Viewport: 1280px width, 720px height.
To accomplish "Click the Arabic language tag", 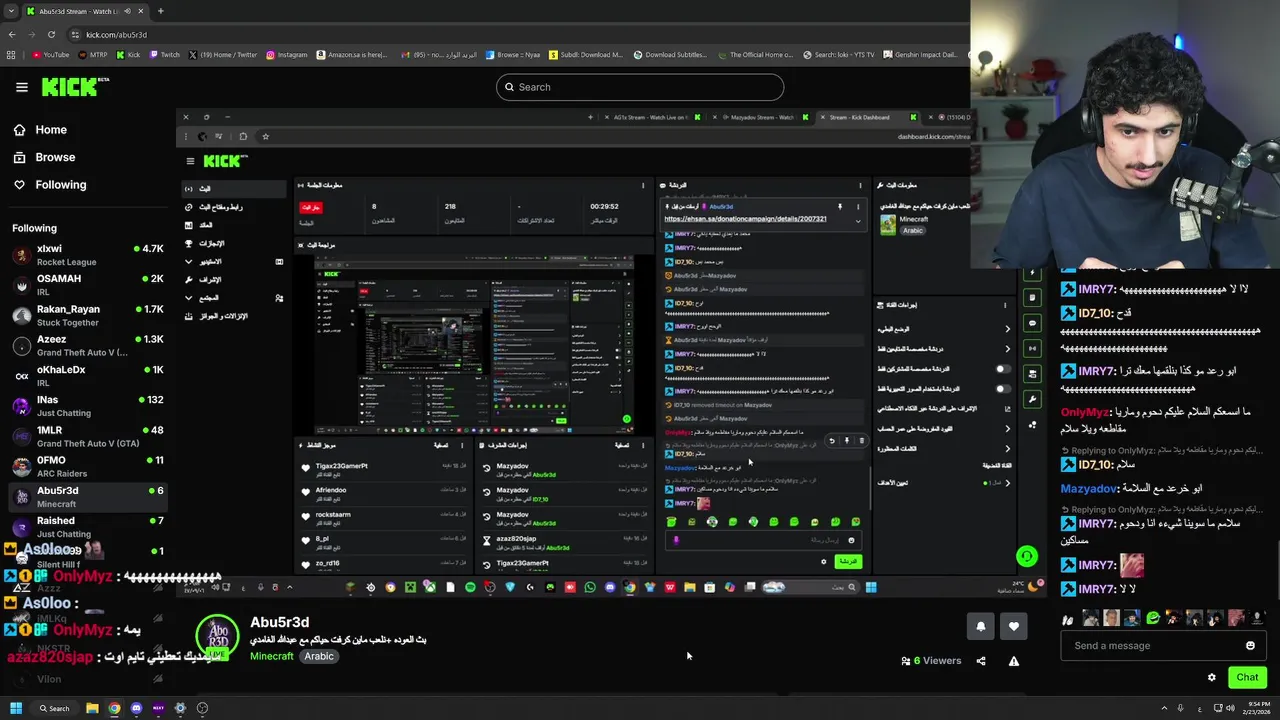I will coord(319,656).
